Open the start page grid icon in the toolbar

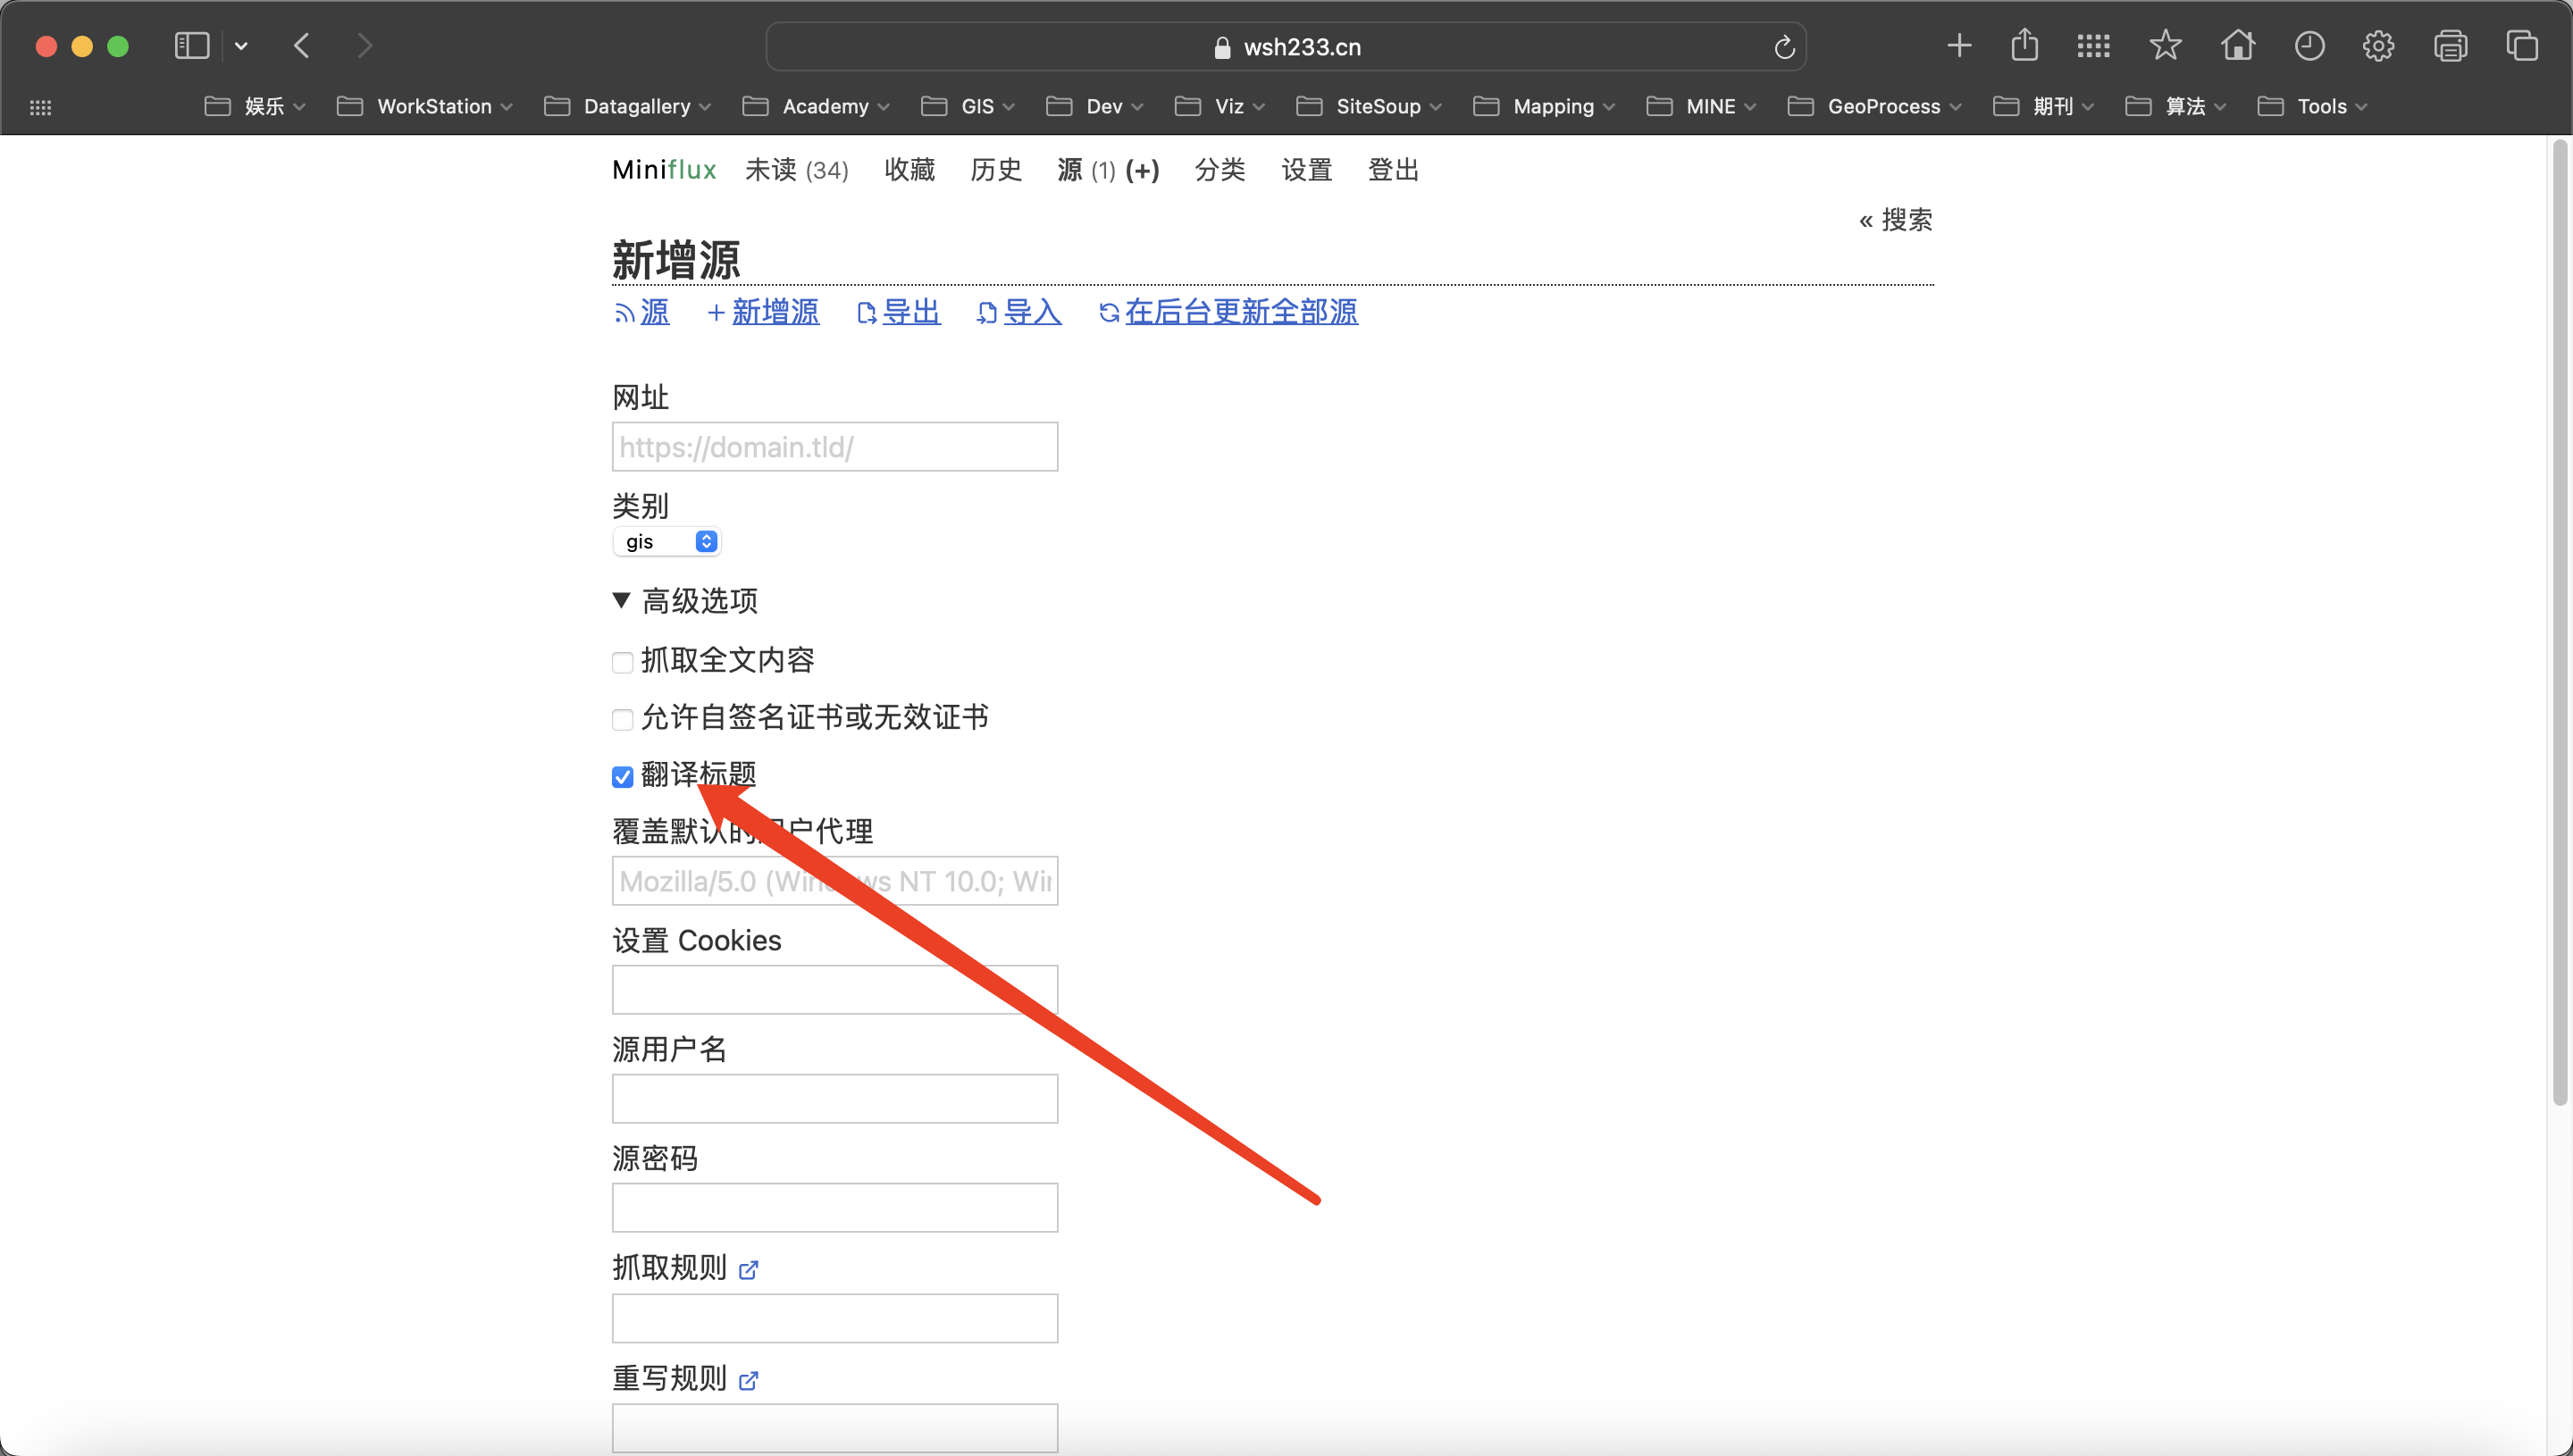[x=2093, y=46]
